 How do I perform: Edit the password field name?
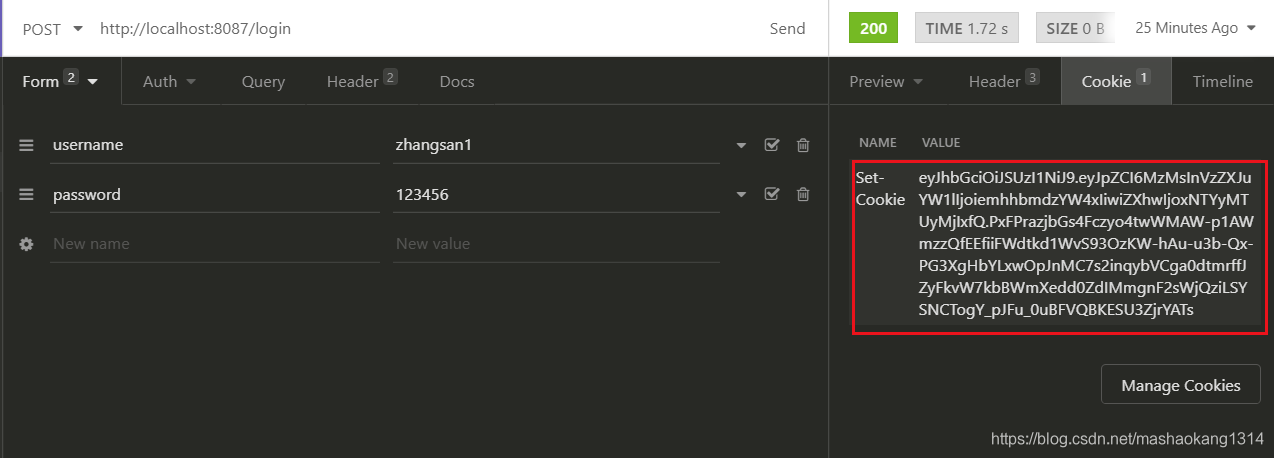pyautogui.click(x=215, y=195)
